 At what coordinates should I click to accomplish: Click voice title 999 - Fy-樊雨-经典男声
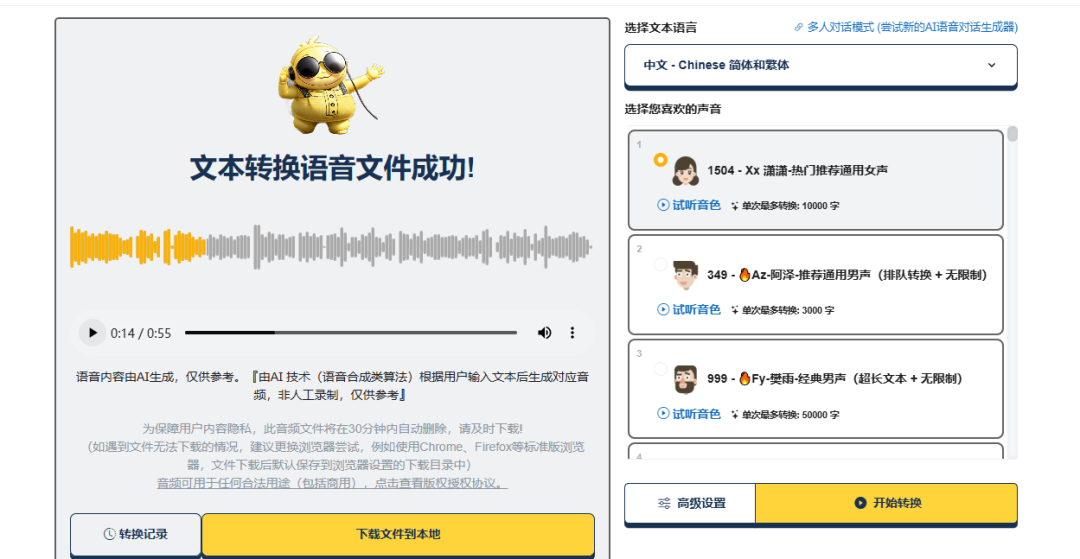(835, 379)
